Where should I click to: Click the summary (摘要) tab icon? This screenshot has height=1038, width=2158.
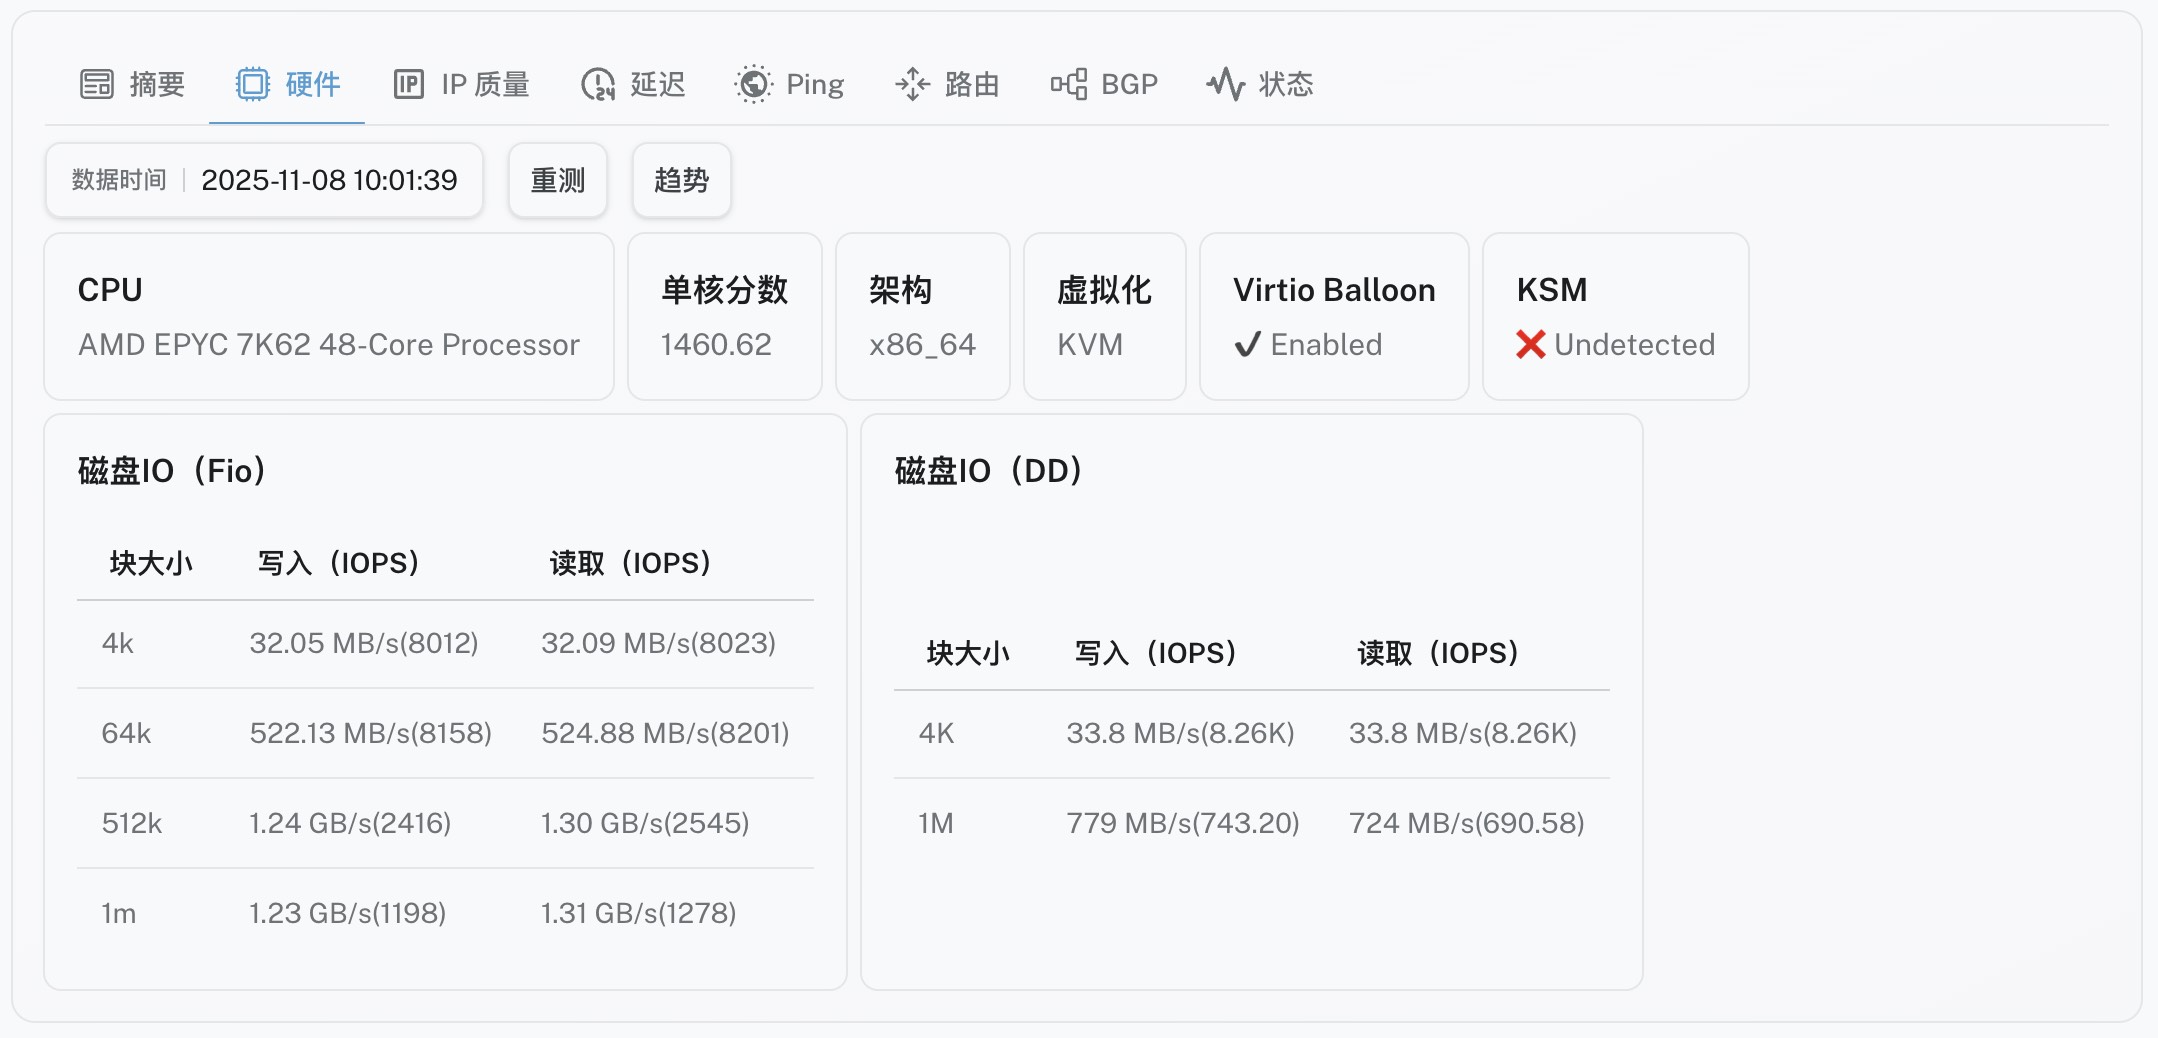pyautogui.click(x=97, y=85)
